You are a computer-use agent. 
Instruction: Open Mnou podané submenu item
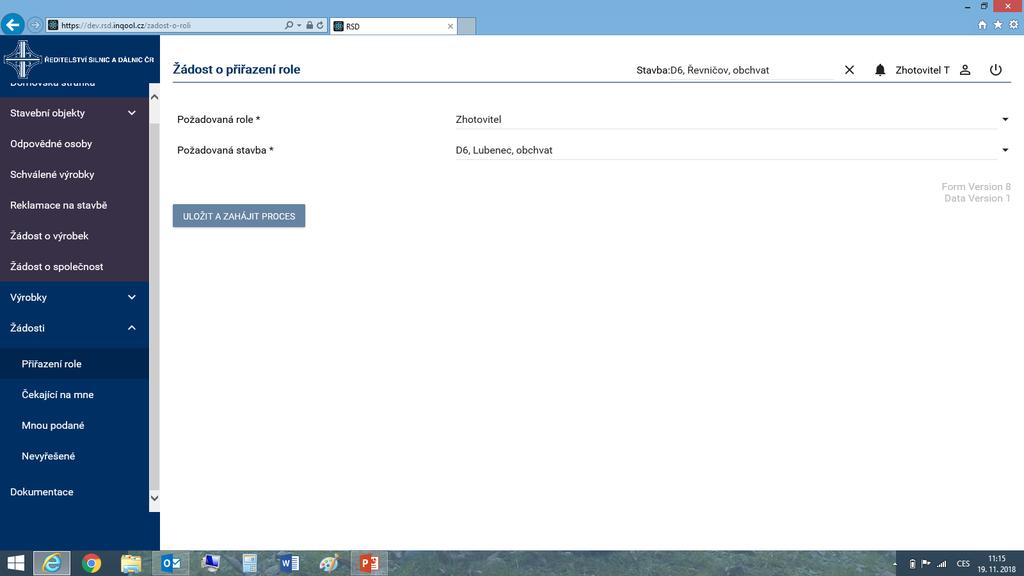click(x=74, y=425)
